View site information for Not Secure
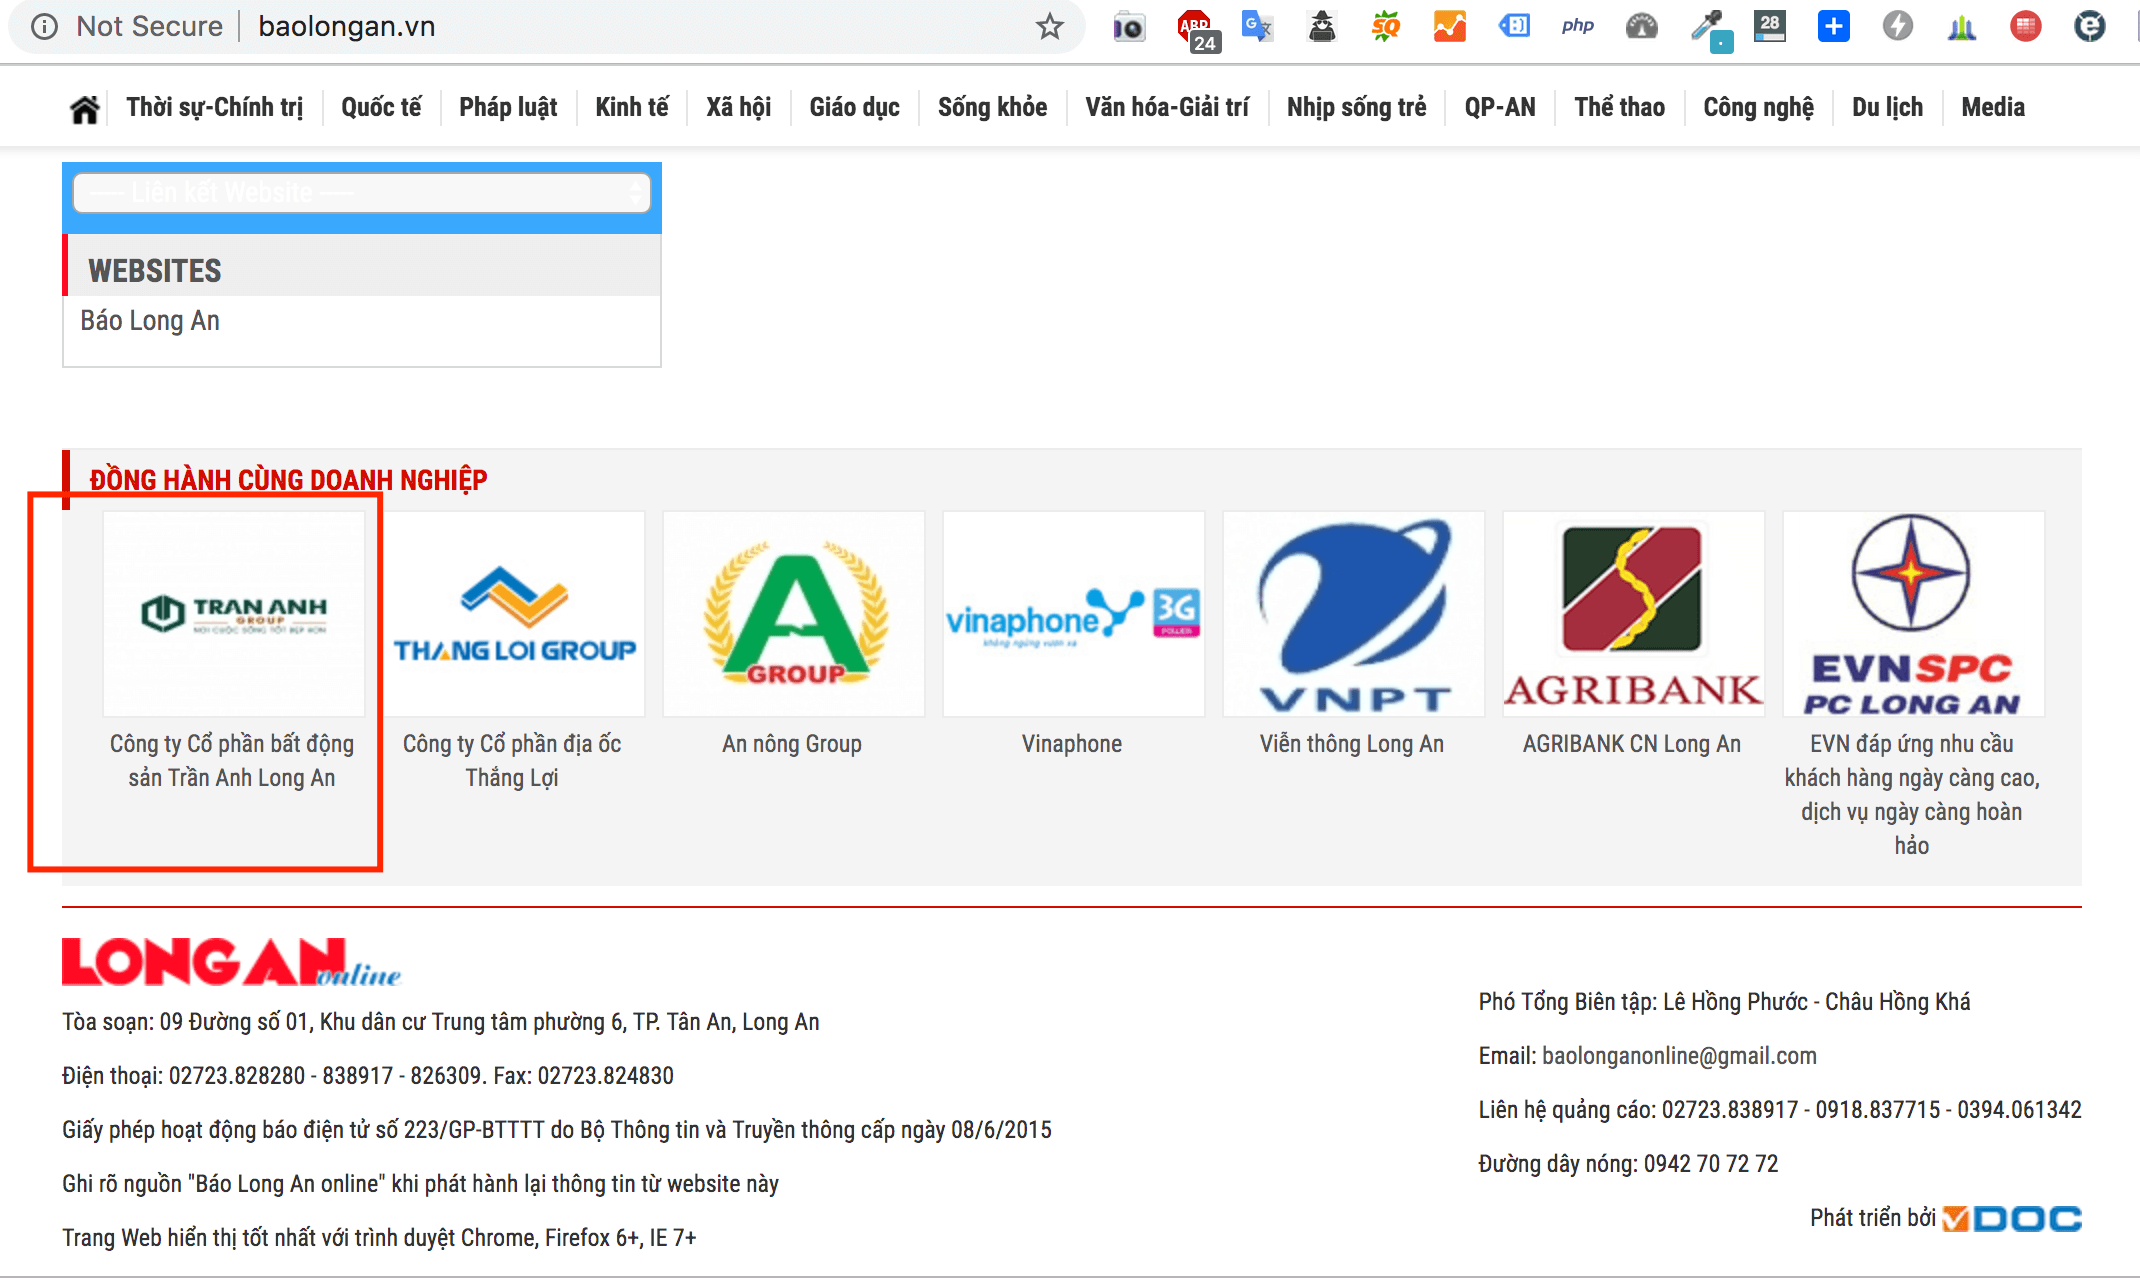Image resolution: width=2140 pixels, height=1280 pixels. (x=45, y=26)
